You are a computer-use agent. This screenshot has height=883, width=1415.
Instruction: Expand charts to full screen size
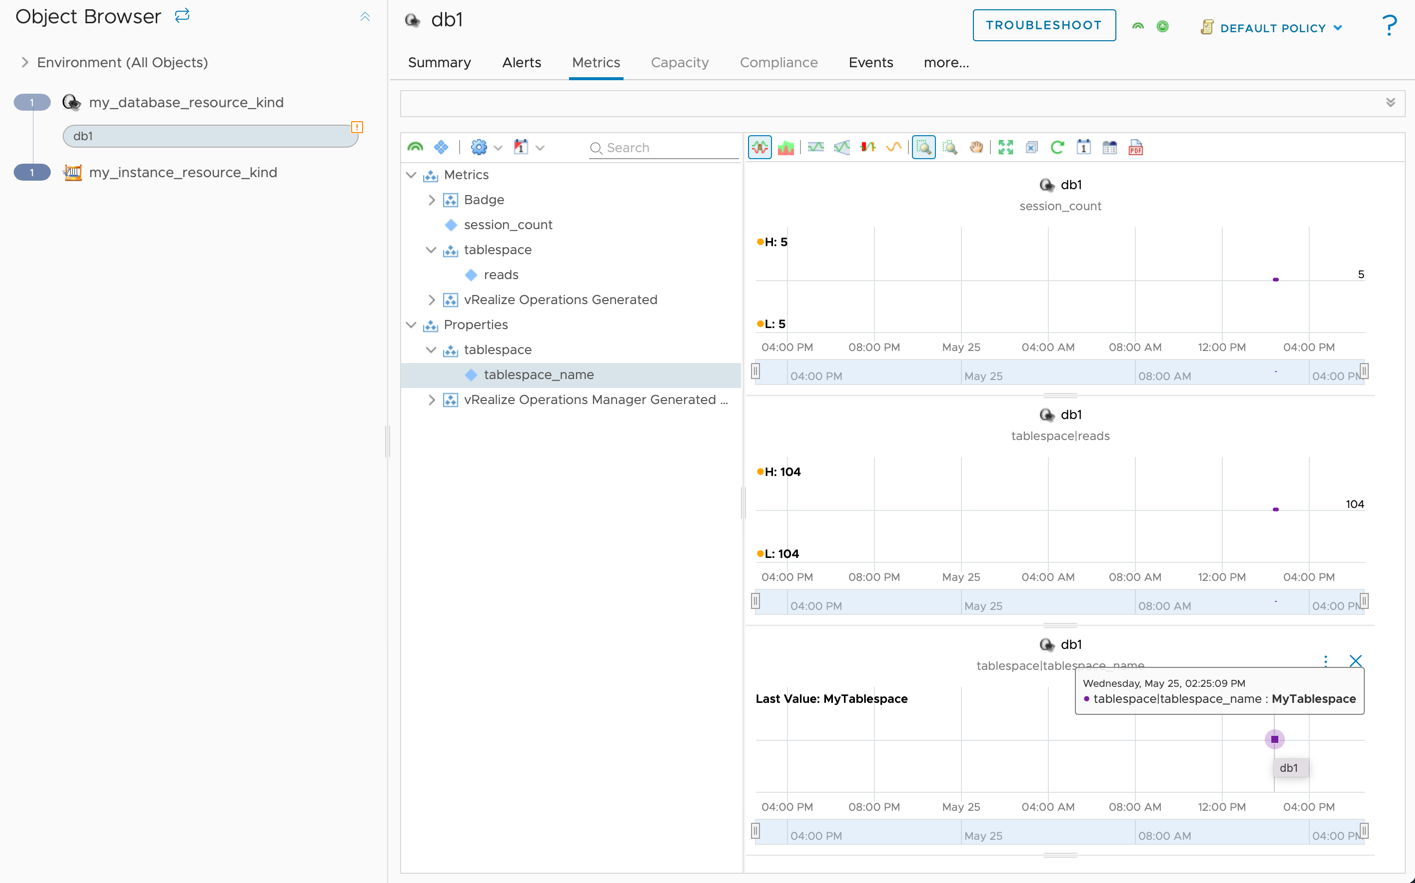(x=1004, y=147)
